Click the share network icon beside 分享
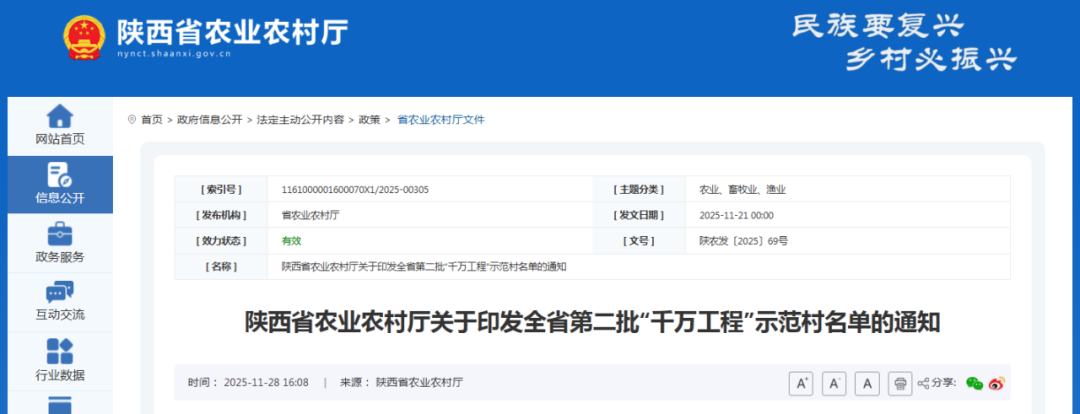Viewport: 1080px width, 414px height. (x=924, y=383)
